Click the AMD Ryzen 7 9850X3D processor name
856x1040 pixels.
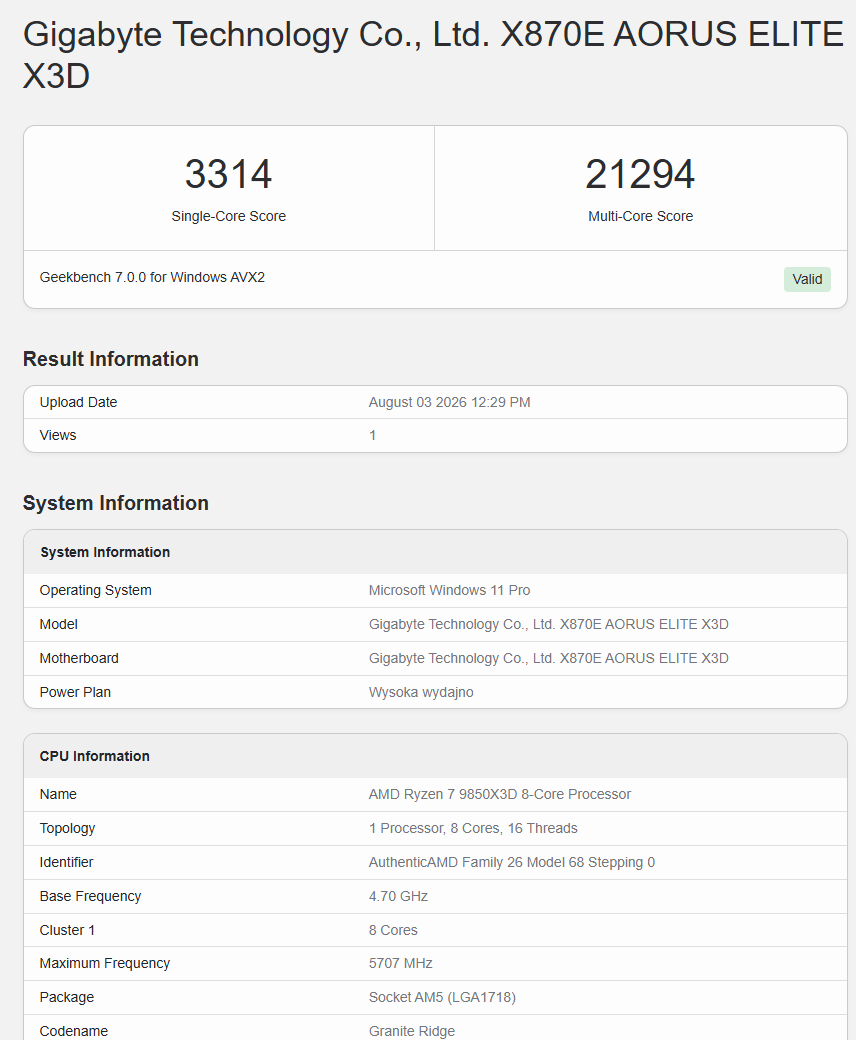click(x=500, y=794)
